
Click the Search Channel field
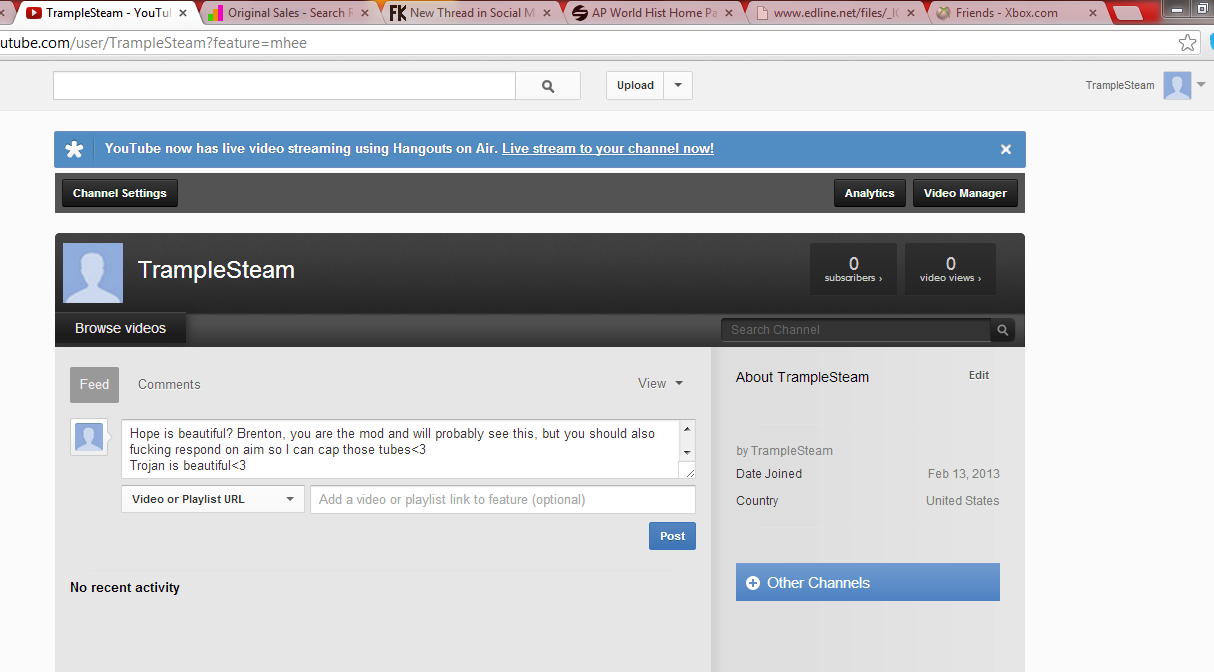coord(856,330)
